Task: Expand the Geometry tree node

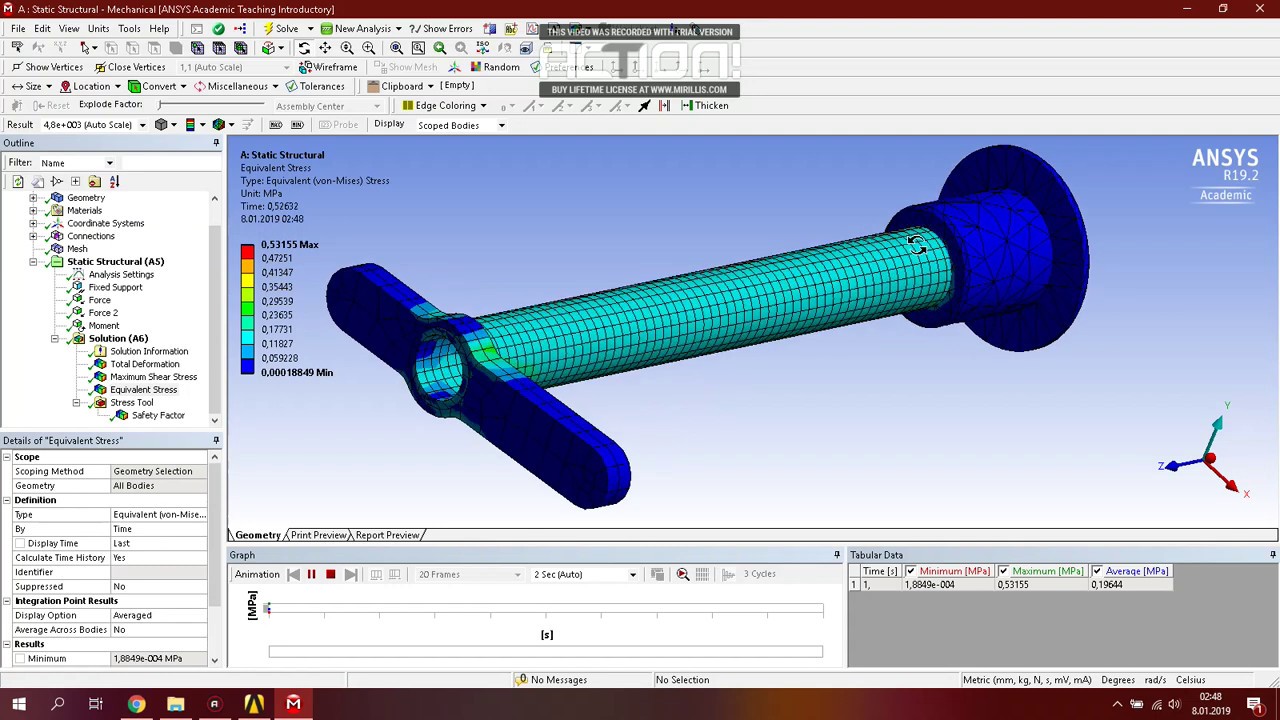Action: click(33, 198)
